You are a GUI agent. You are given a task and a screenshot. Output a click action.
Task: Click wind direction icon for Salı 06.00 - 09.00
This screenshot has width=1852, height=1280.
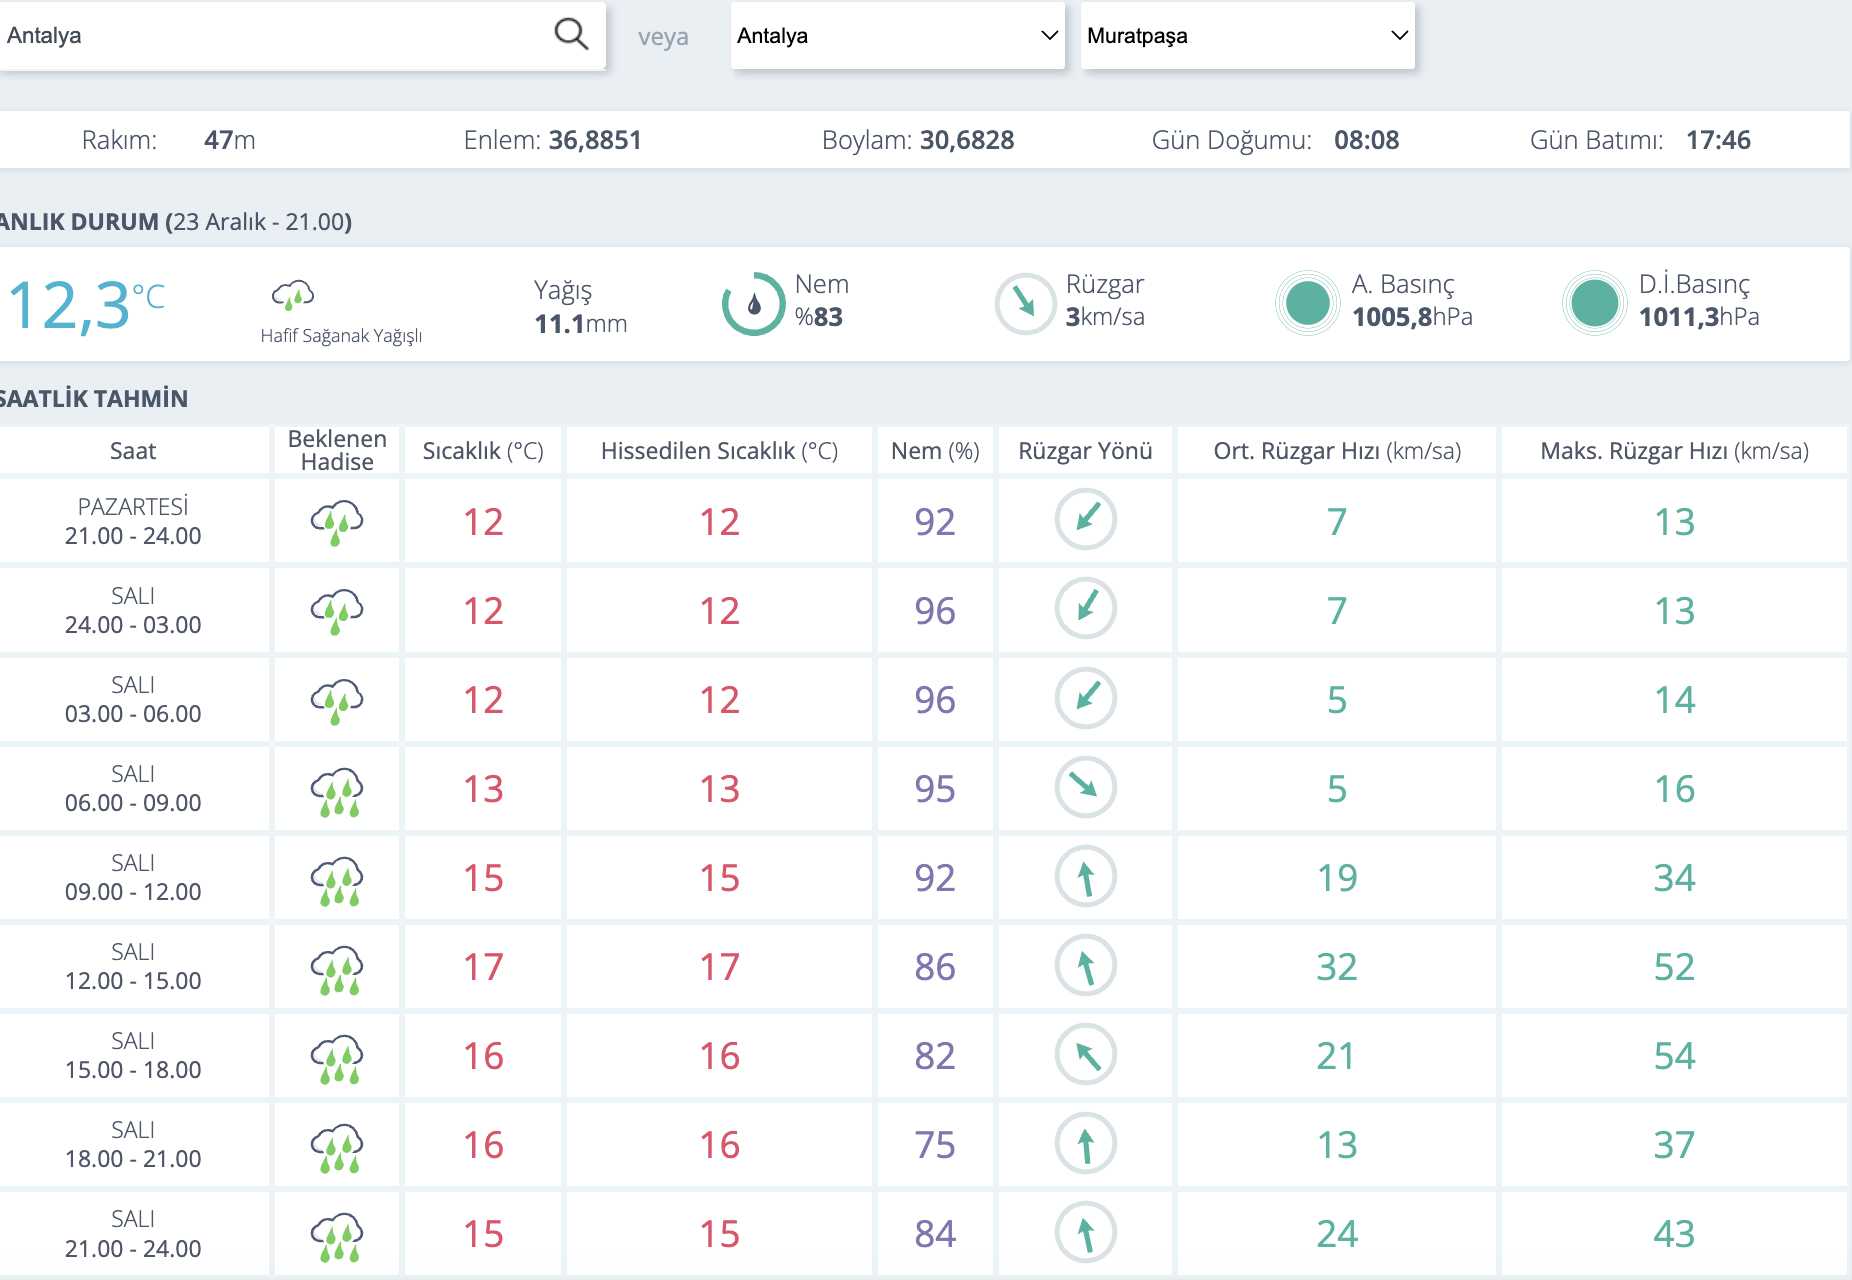click(x=1086, y=787)
